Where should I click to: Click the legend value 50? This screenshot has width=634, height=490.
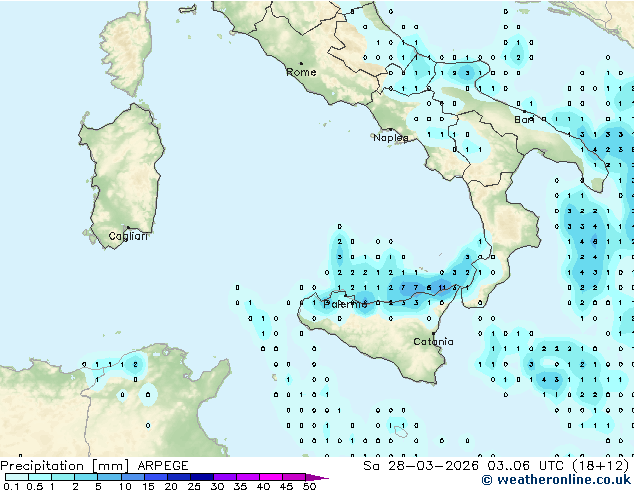[x=309, y=486]
